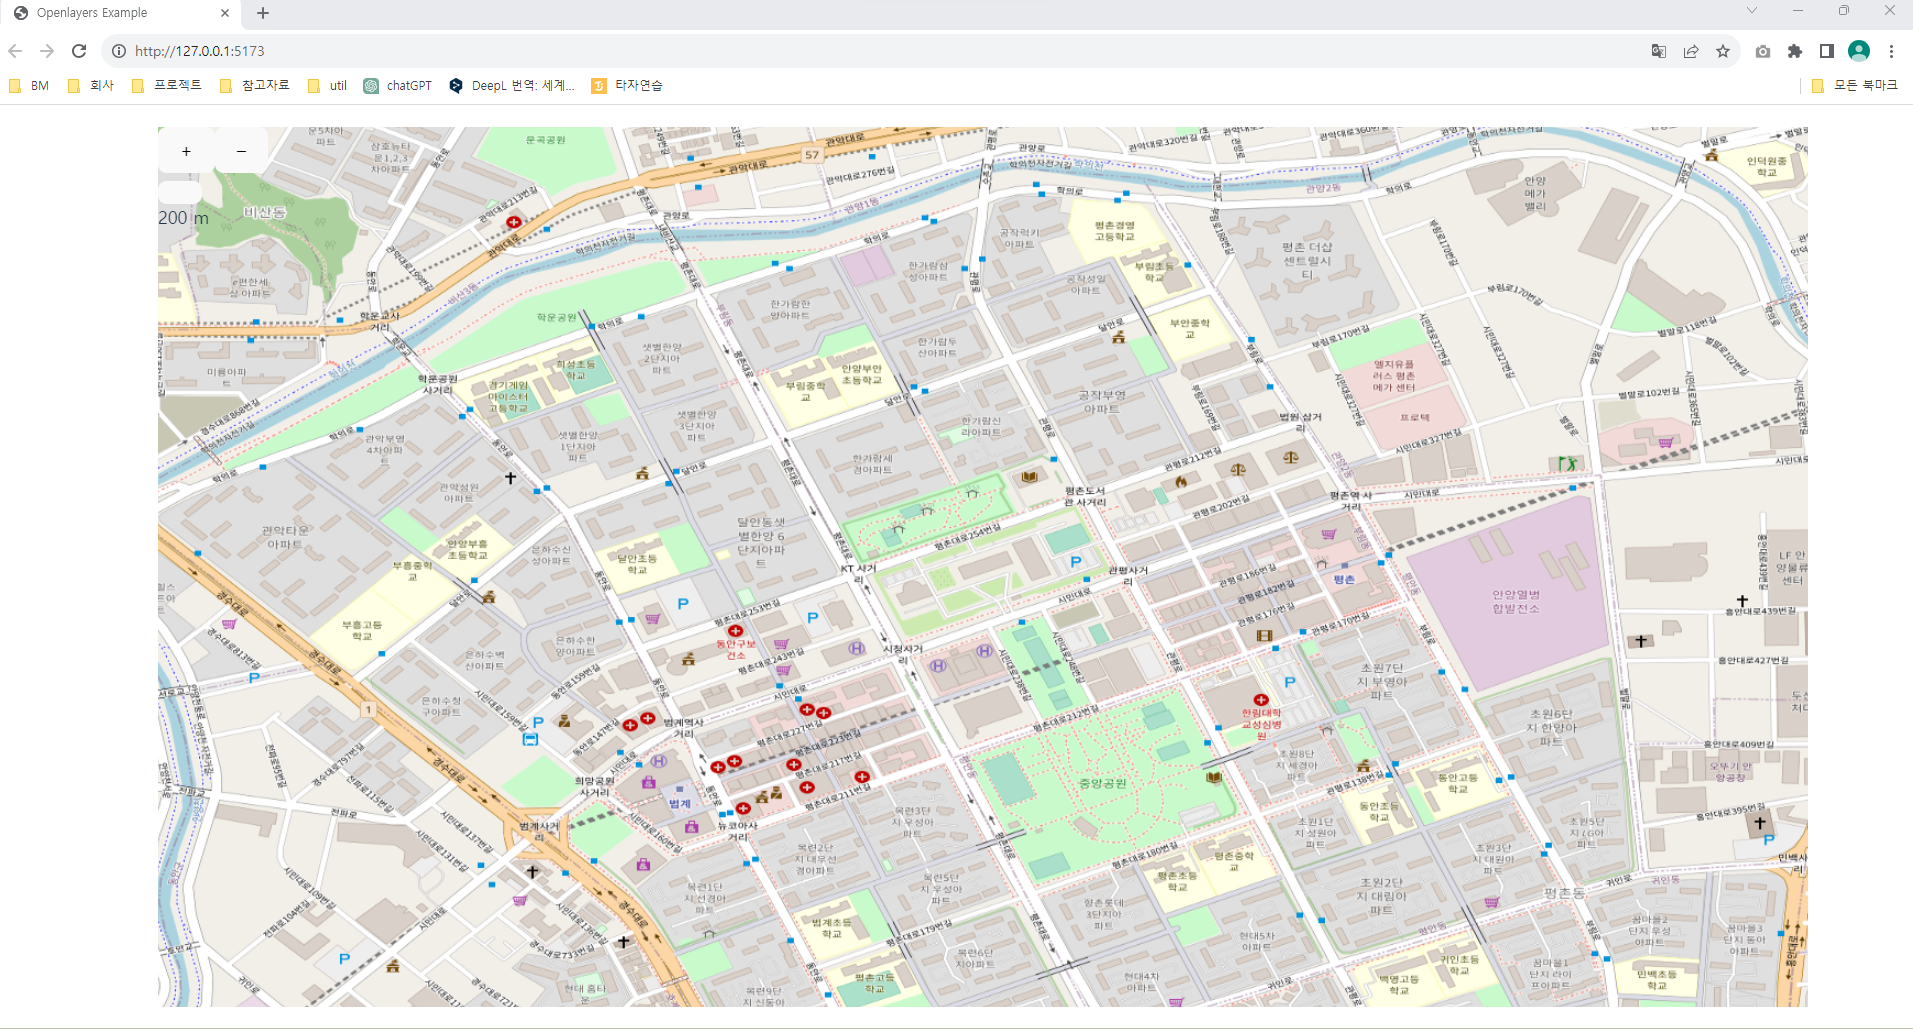
Task: Click road shield number 1 on 경수대로
Action: (x=368, y=709)
